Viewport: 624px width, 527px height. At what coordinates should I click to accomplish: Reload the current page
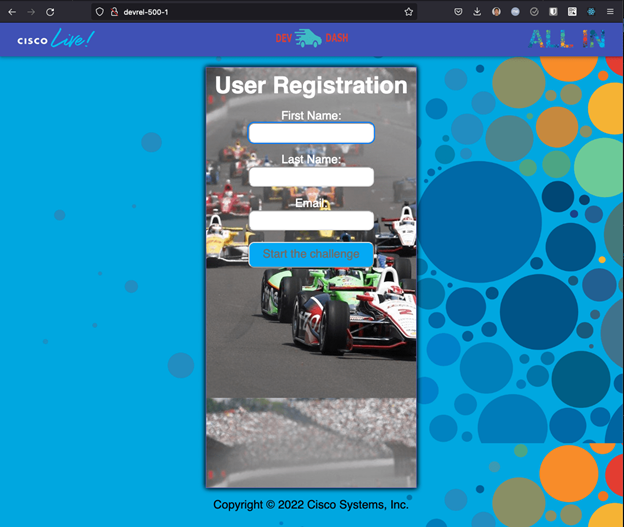click(50, 12)
